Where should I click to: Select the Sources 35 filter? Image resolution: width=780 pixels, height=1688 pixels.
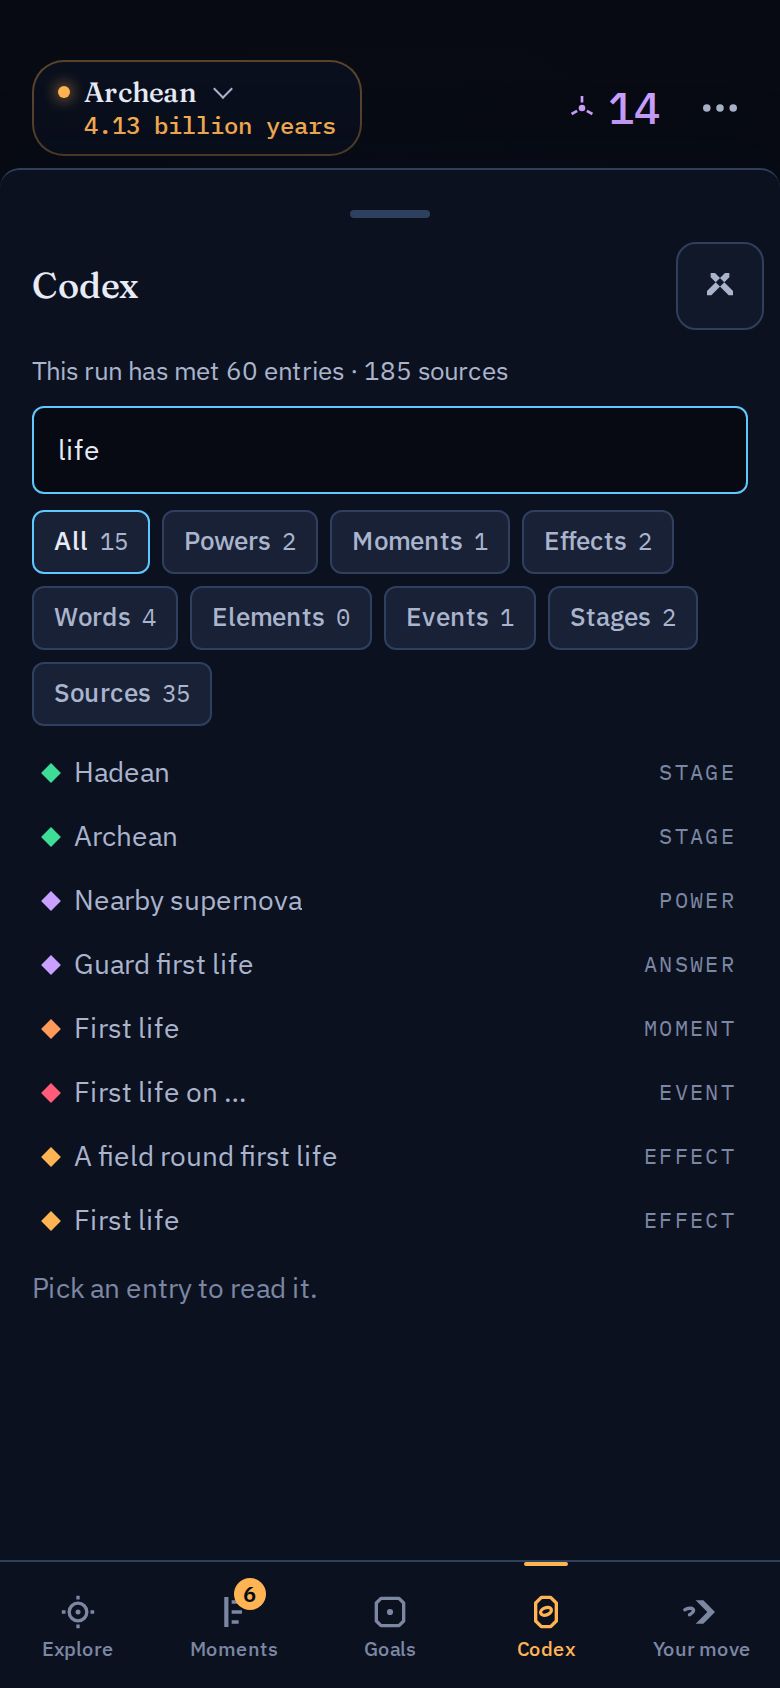(122, 694)
